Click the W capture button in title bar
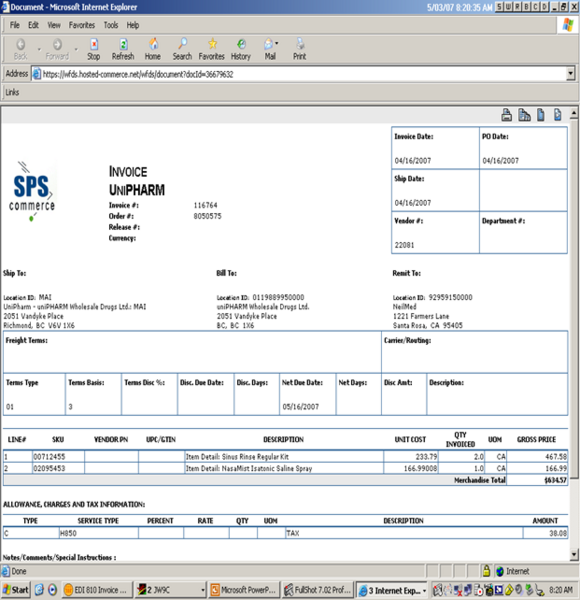This screenshot has width=580, height=600. [508, 7]
